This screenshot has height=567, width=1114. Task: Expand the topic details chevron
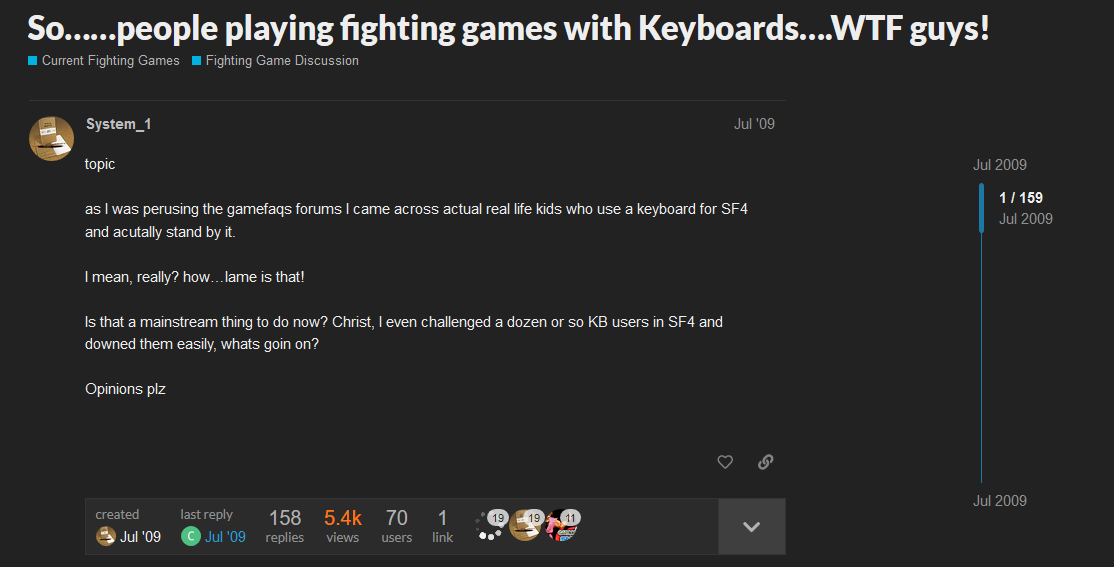tap(751, 527)
